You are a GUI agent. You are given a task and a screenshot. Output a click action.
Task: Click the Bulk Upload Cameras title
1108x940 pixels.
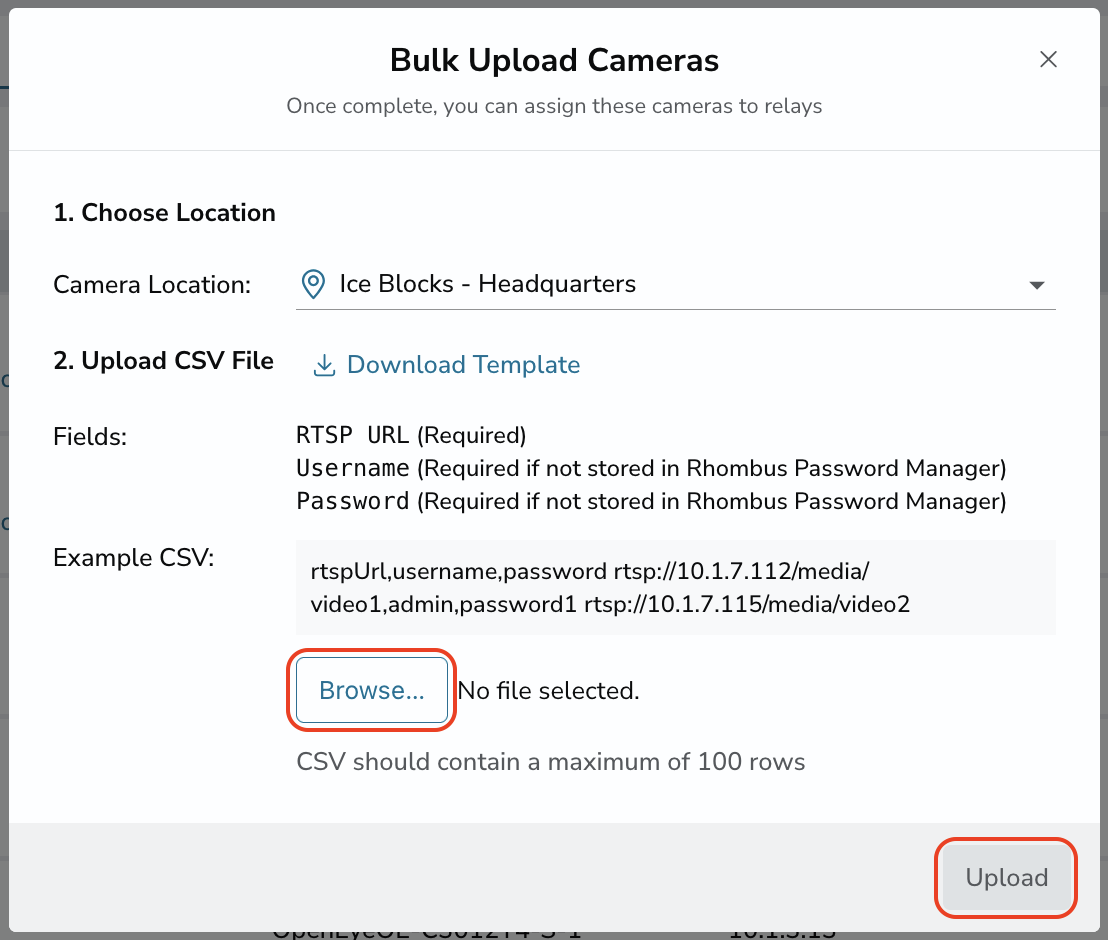point(554,60)
